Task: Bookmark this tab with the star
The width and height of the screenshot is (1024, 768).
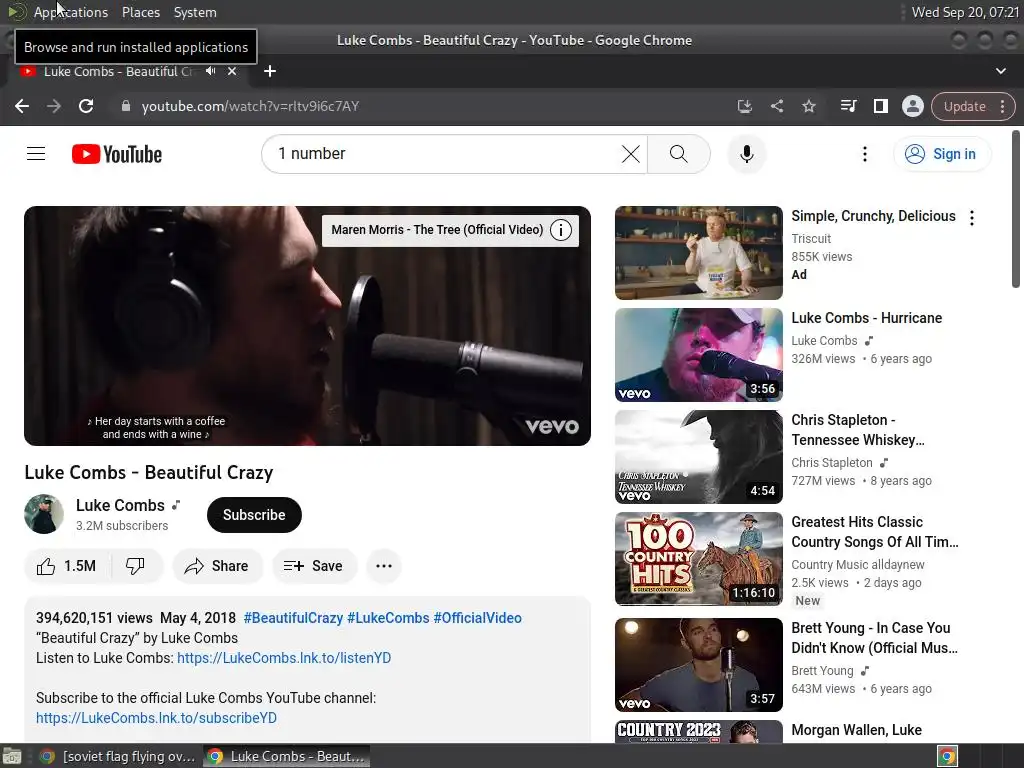Action: coord(808,106)
